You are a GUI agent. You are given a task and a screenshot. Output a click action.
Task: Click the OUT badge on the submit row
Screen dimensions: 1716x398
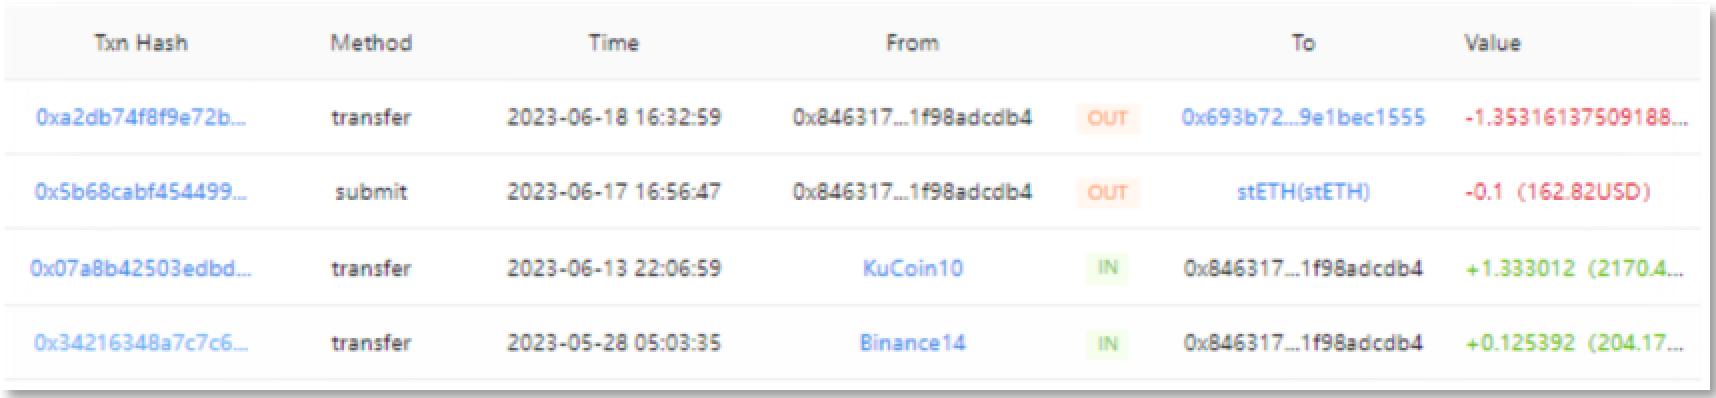(1107, 193)
